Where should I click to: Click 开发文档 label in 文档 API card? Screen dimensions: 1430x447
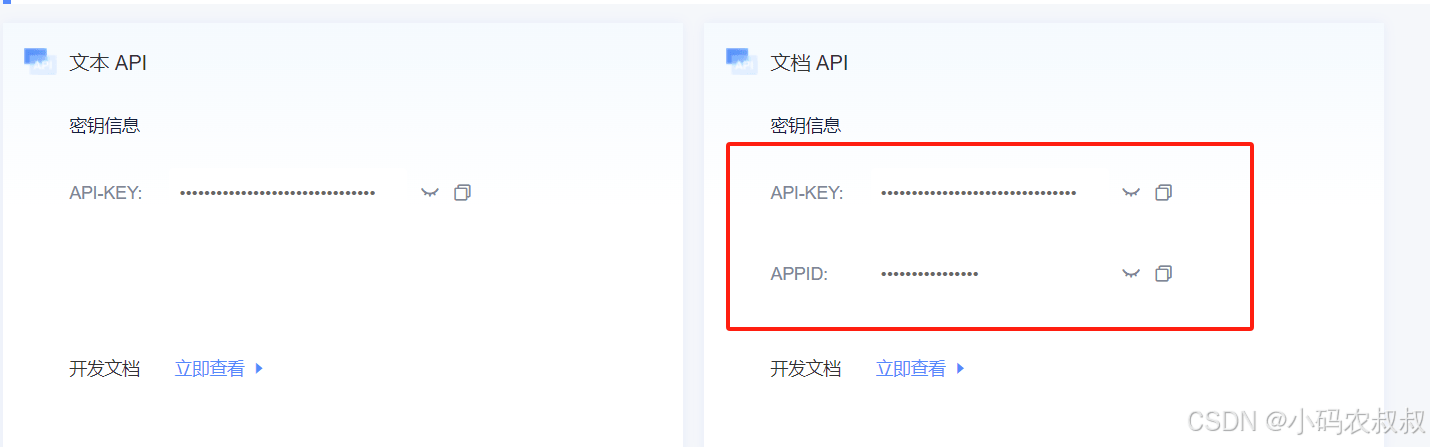click(x=805, y=369)
